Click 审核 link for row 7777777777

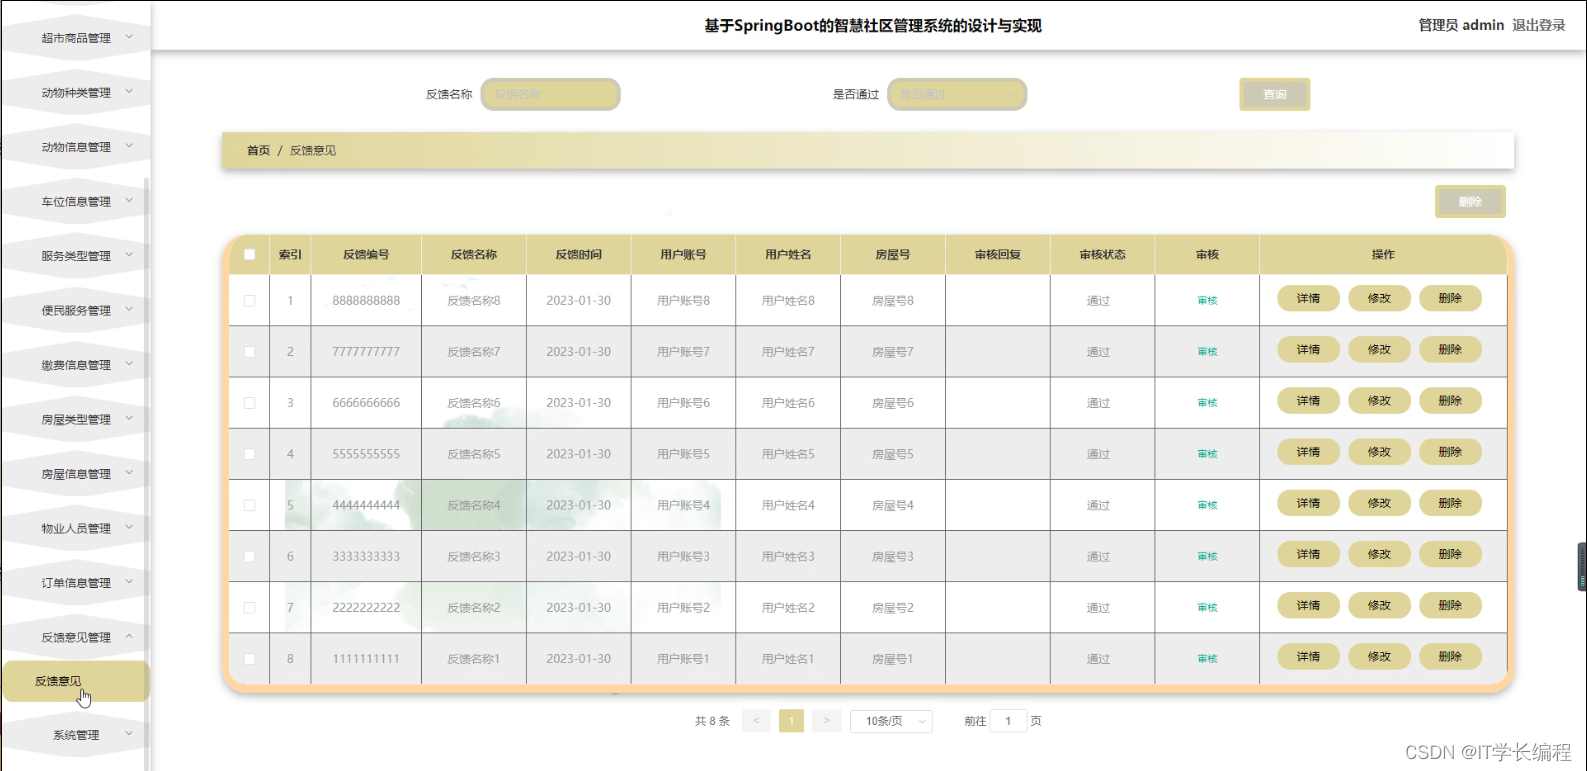[x=1207, y=352]
